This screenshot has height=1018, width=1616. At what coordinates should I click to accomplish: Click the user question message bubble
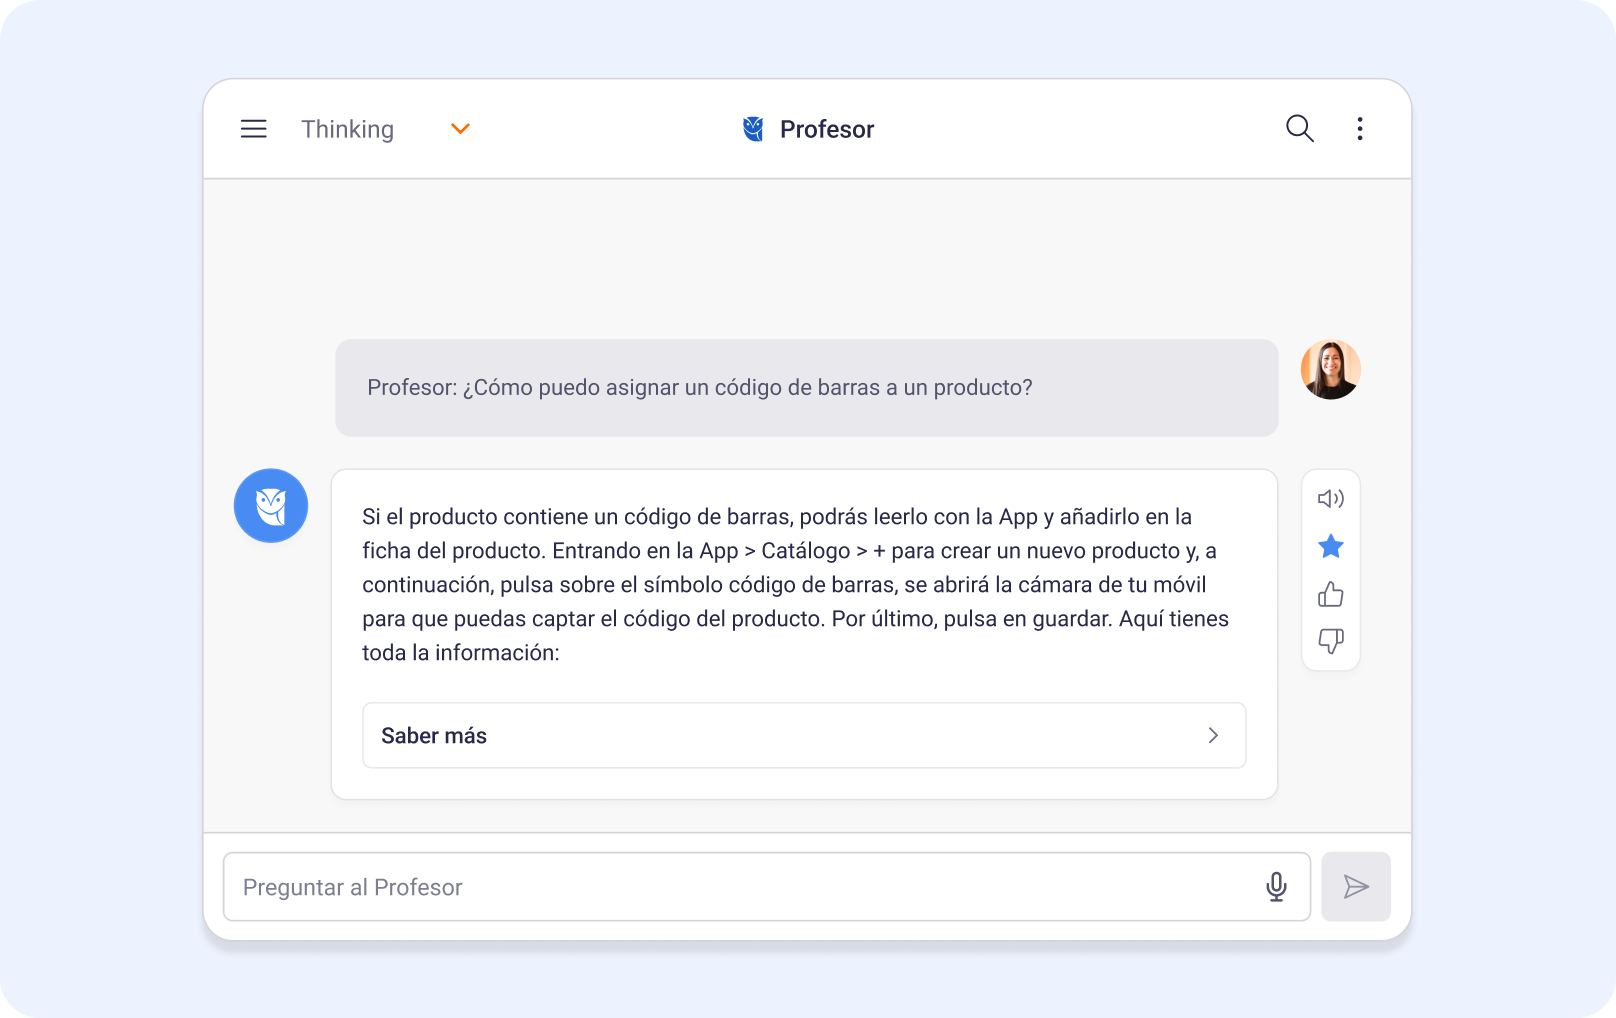[806, 387]
